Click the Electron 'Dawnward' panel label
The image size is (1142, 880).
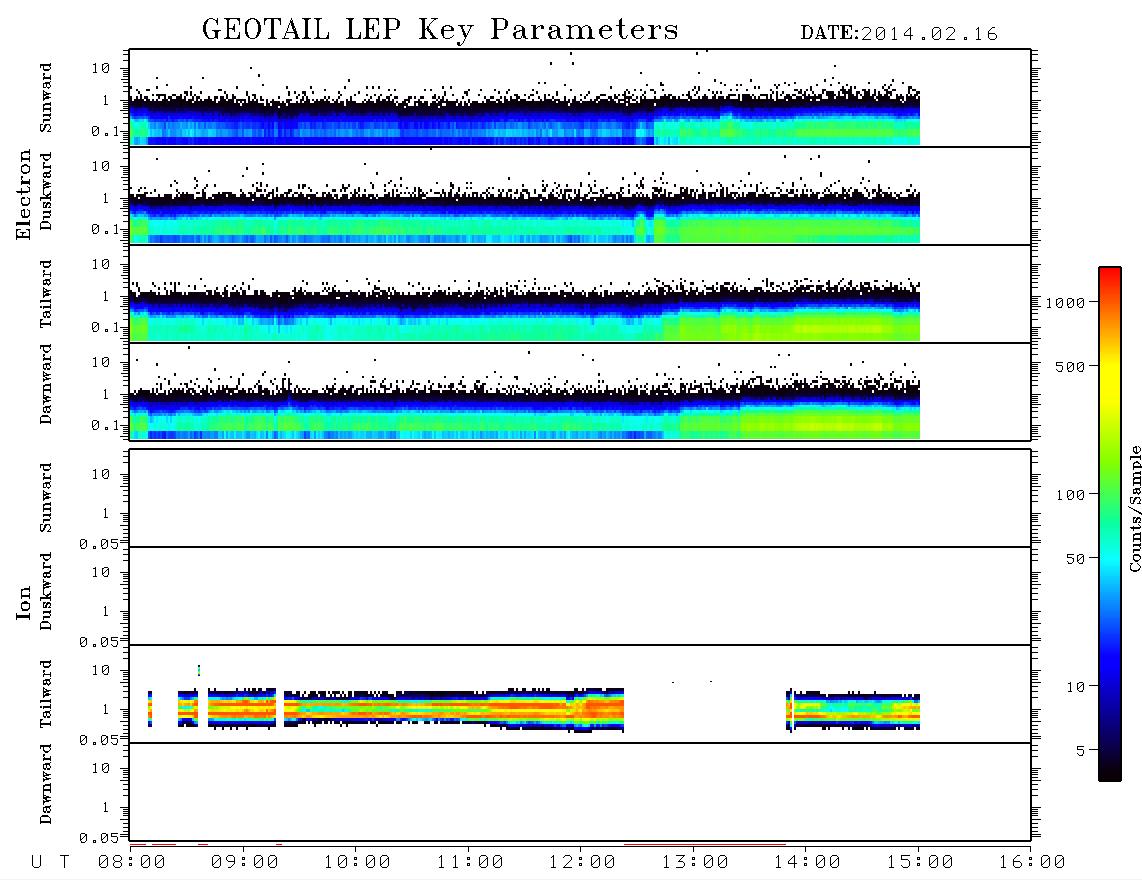click(x=46, y=384)
